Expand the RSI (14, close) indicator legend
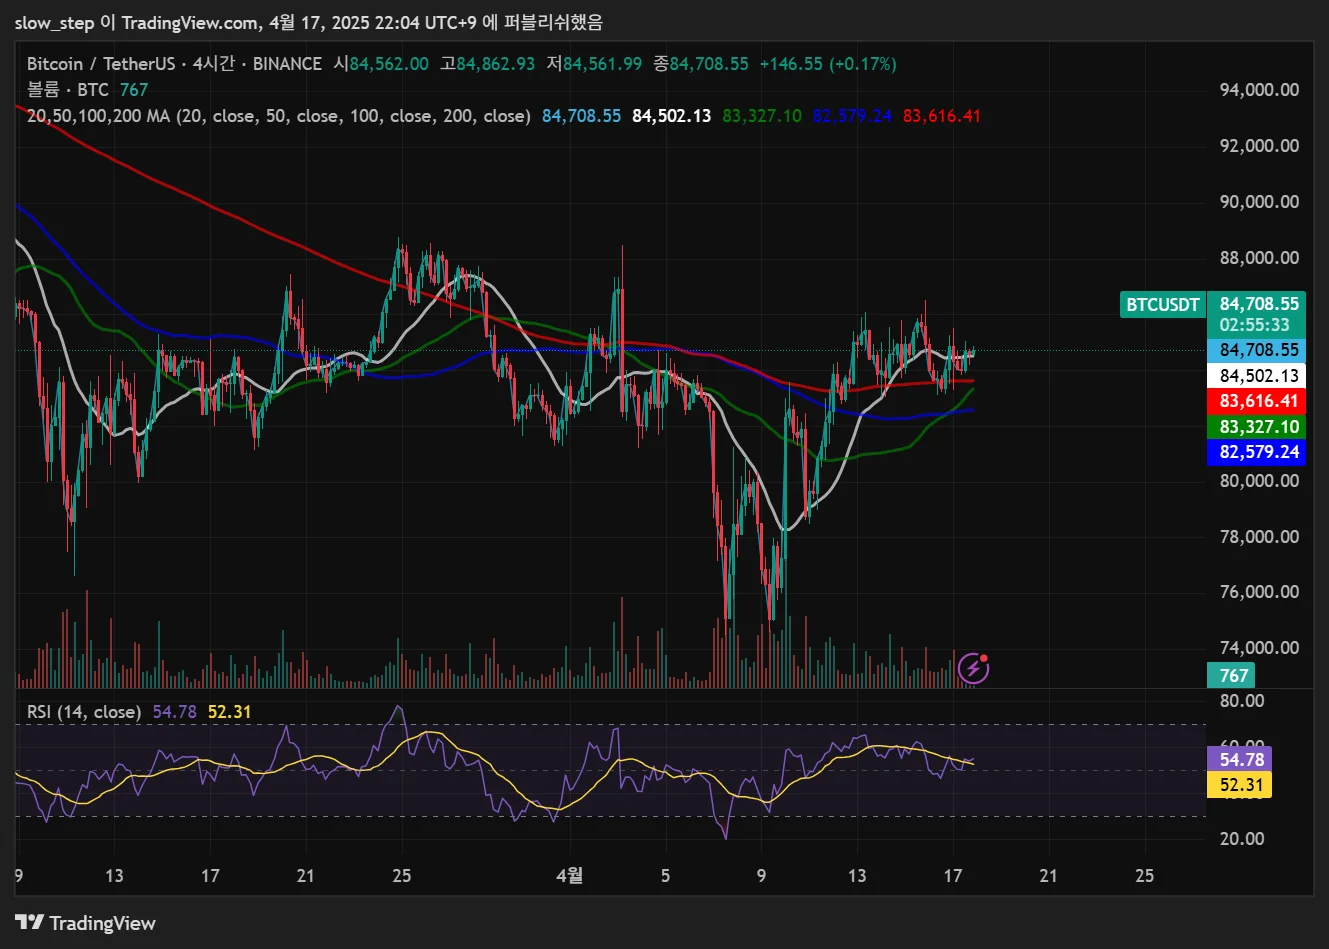The image size is (1329, 949). (x=83, y=712)
